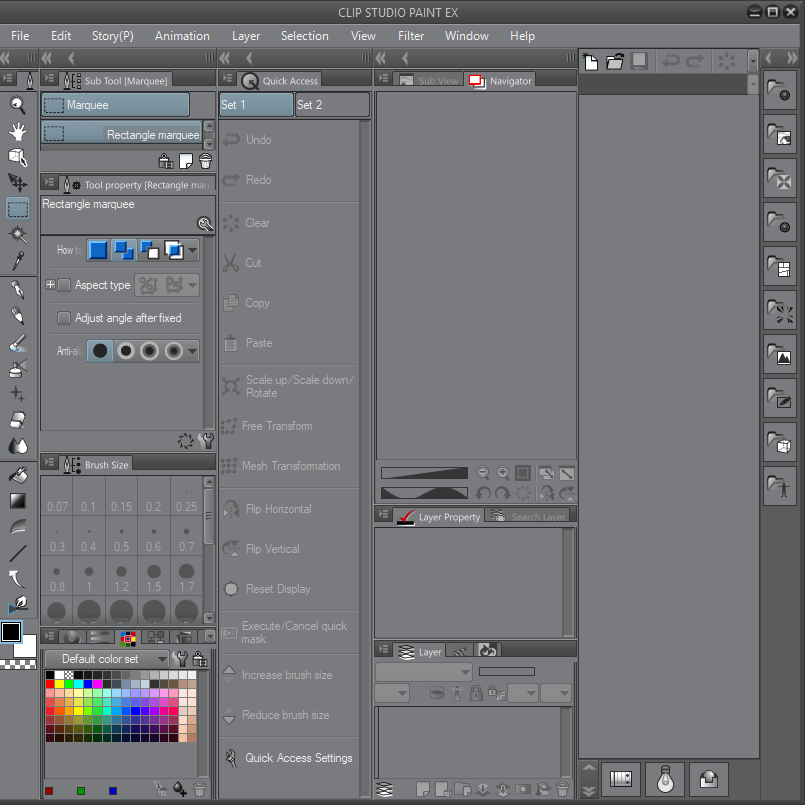Open the Aspect type options dropdown arrow
Screen dimensions: 805x805
click(x=192, y=286)
